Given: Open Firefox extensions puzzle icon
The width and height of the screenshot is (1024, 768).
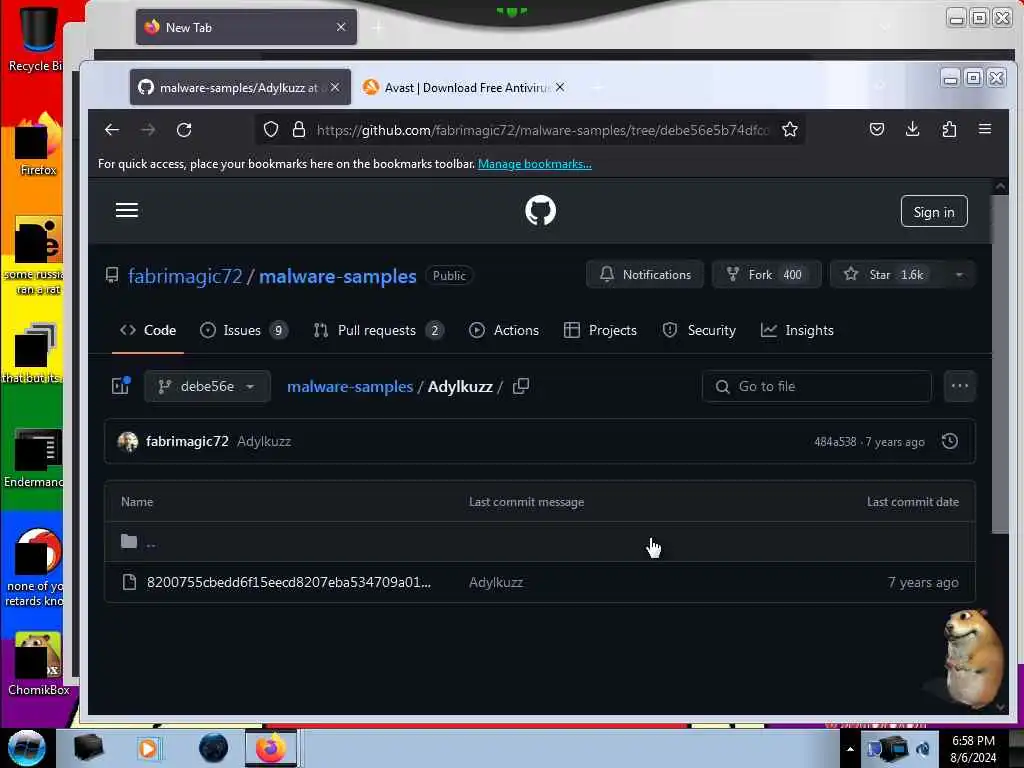Looking at the screenshot, I should click(x=949, y=129).
